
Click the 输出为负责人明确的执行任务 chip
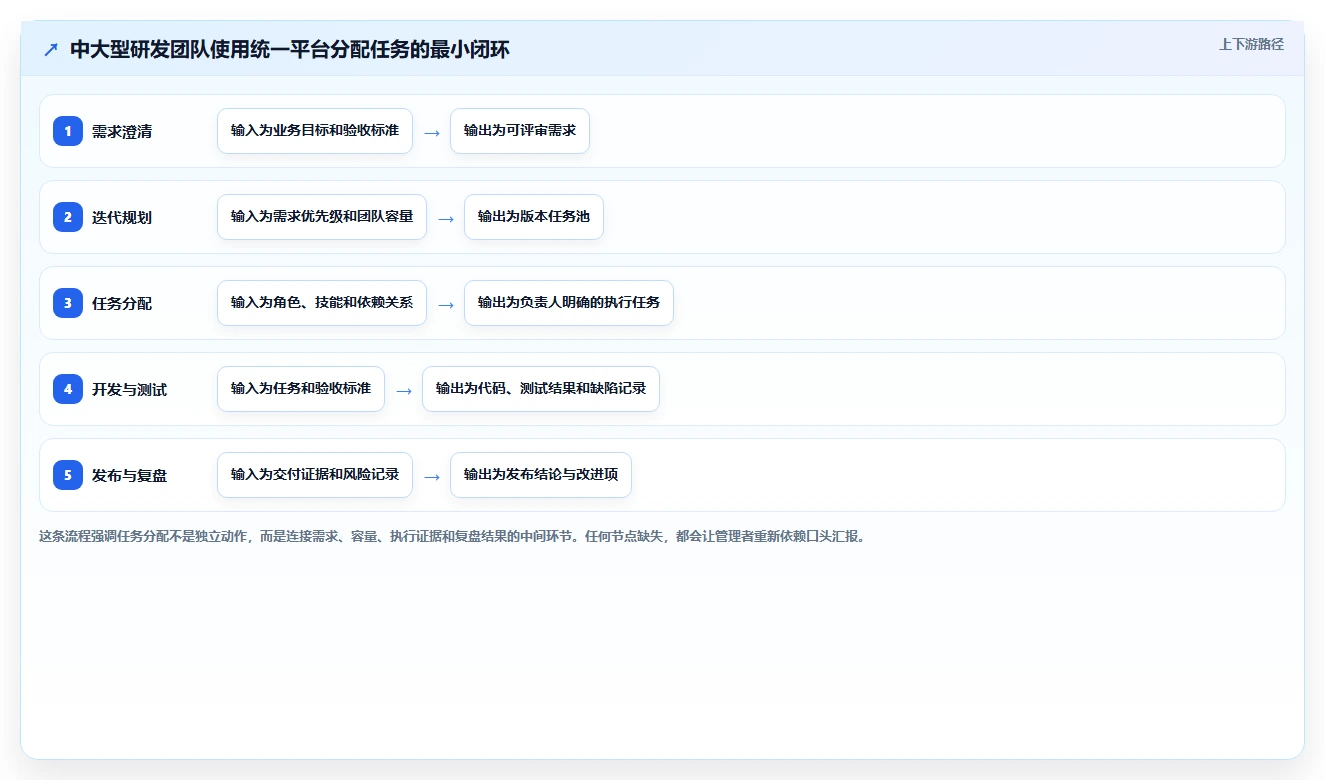point(569,303)
